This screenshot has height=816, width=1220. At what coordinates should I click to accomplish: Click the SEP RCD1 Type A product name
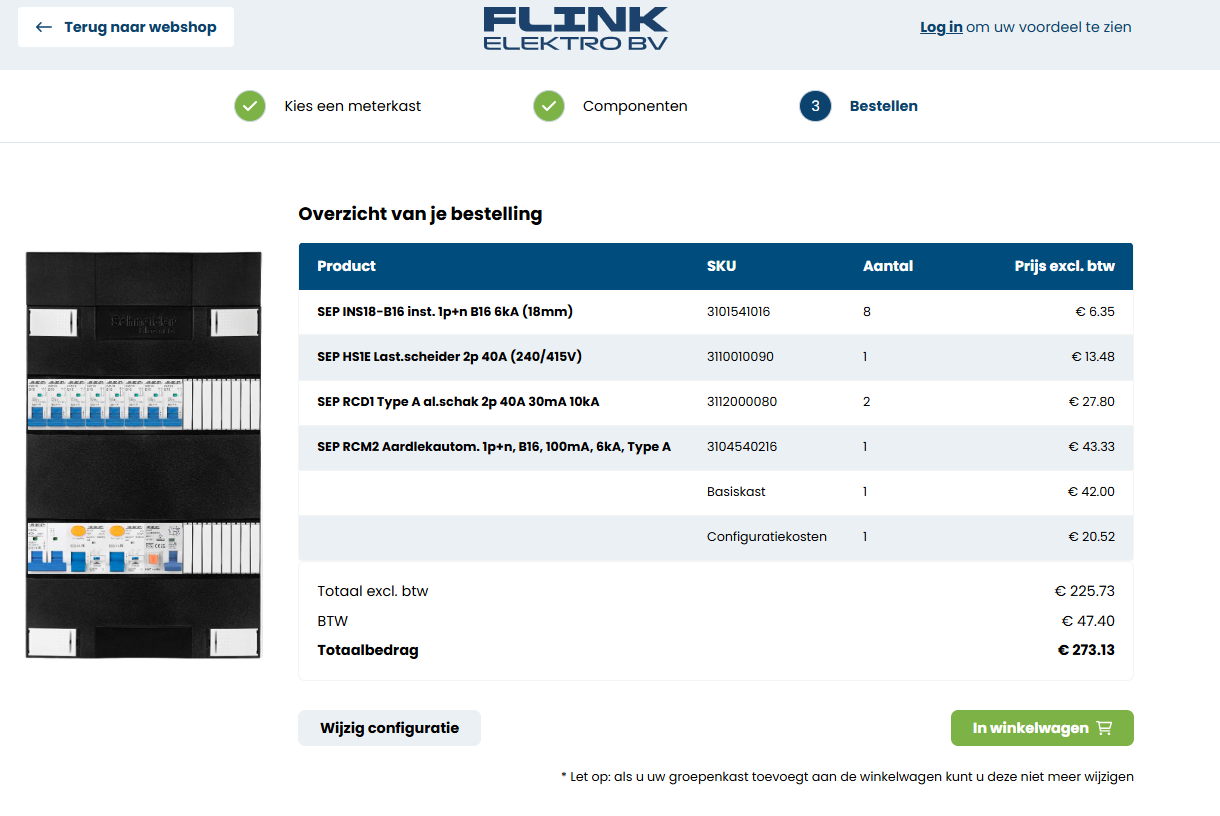[458, 402]
